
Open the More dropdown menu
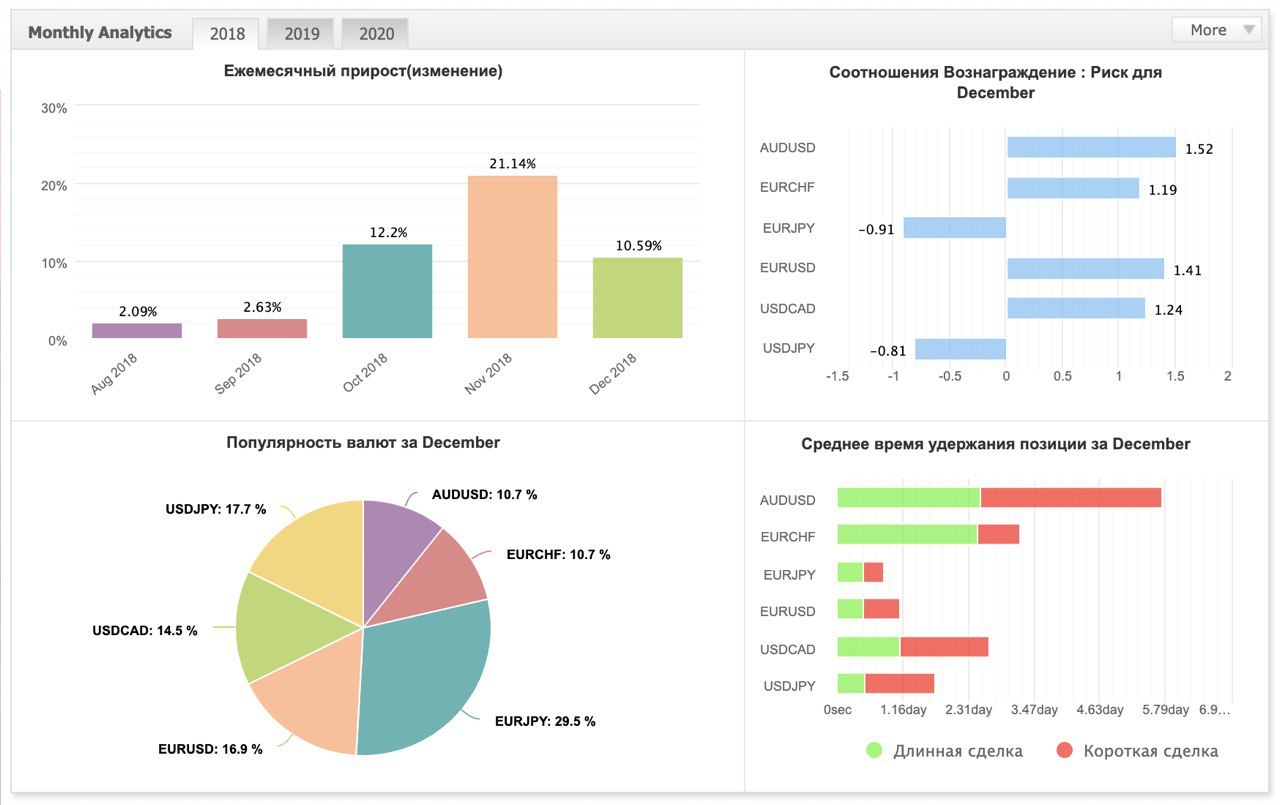tap(1216, 30)
